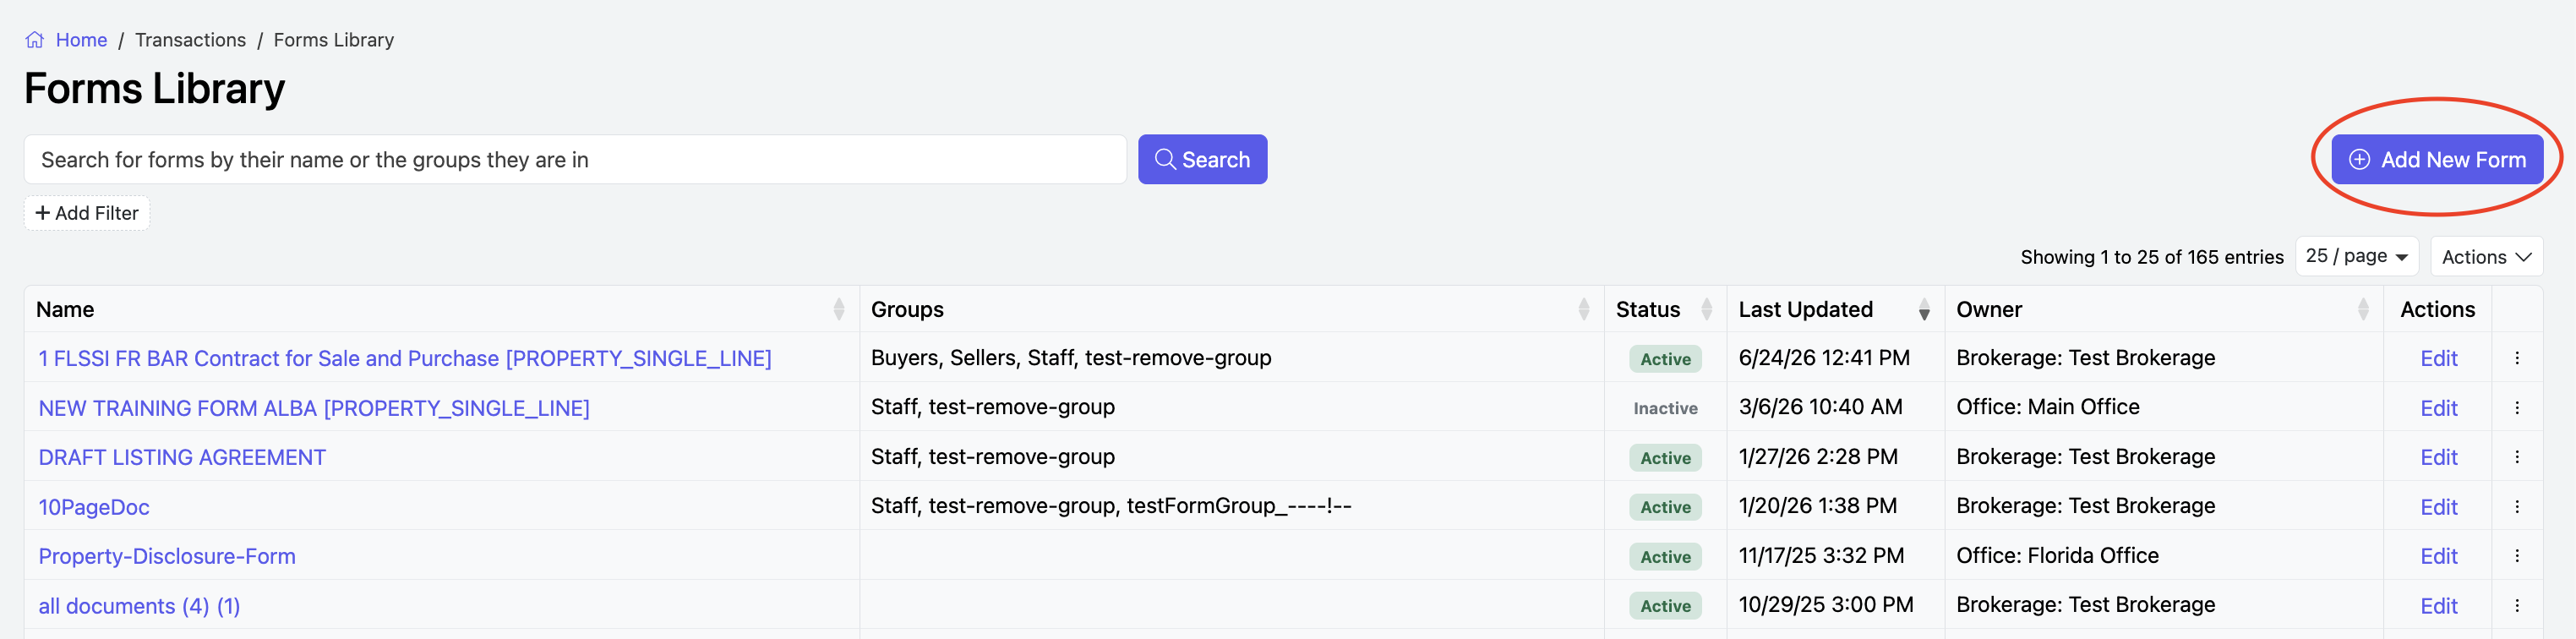Image resolution: width=2576 pixels, height=639 pixels.
Task: Click the Add New Form button
Action: pyautogui.click(x=2437, y=160)
